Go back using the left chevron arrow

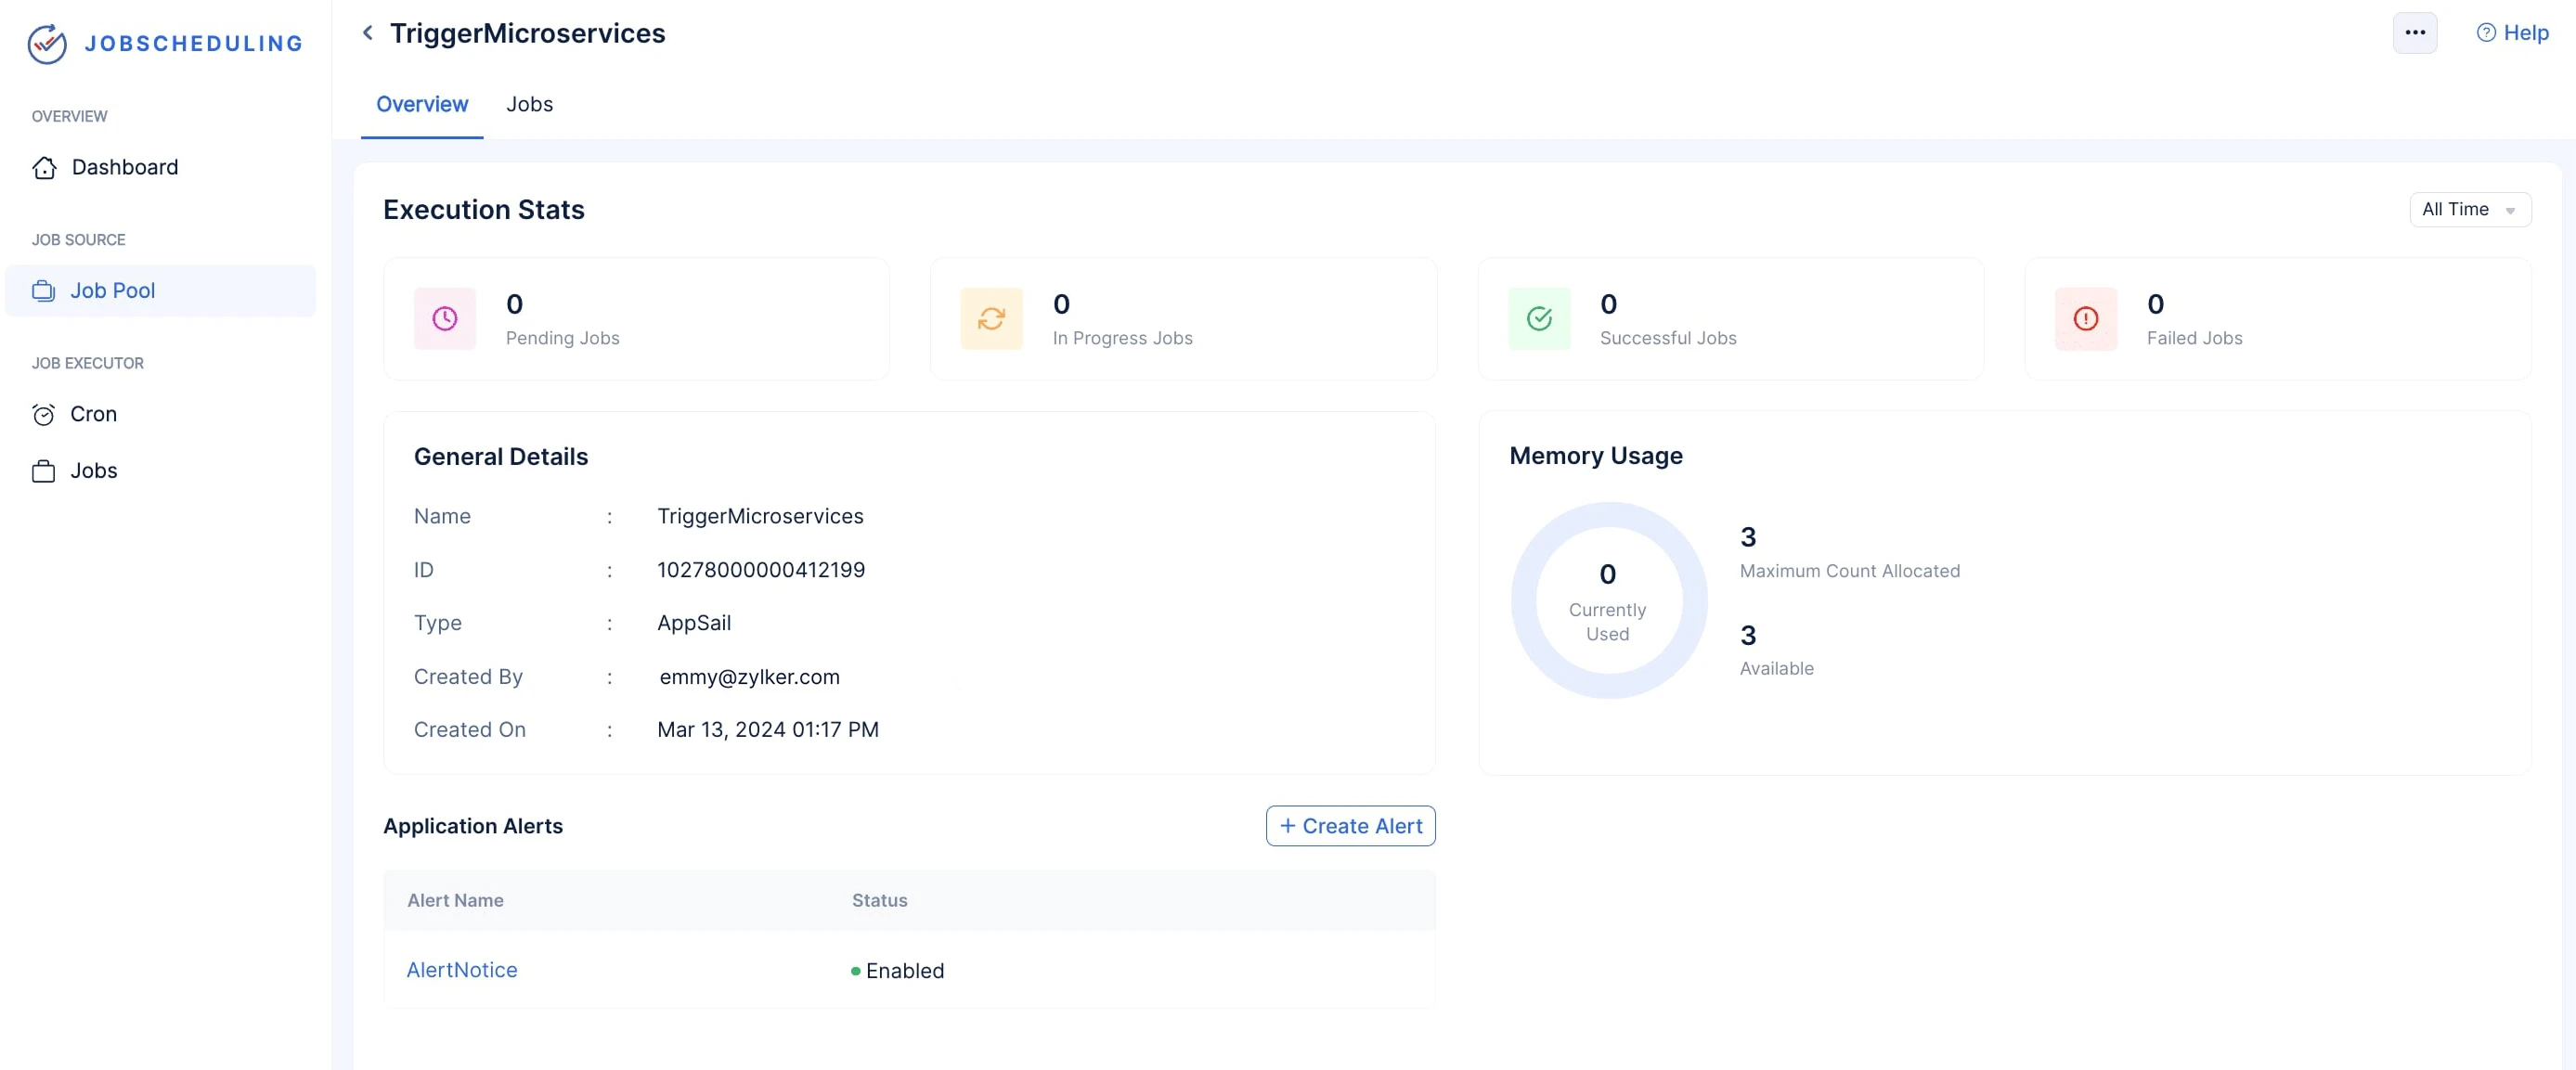pyautogui.click(x=368, y=33)
